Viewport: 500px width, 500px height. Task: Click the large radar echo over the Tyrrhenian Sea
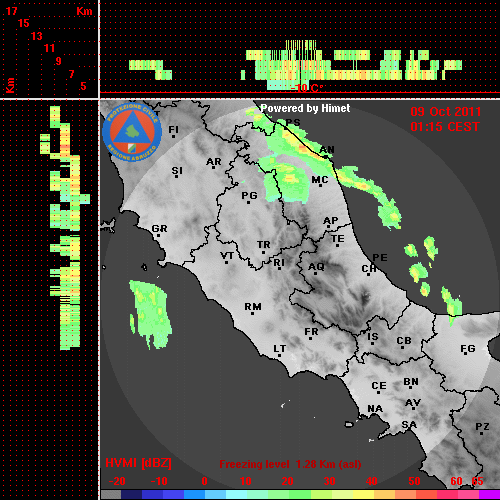coord(151,314)
